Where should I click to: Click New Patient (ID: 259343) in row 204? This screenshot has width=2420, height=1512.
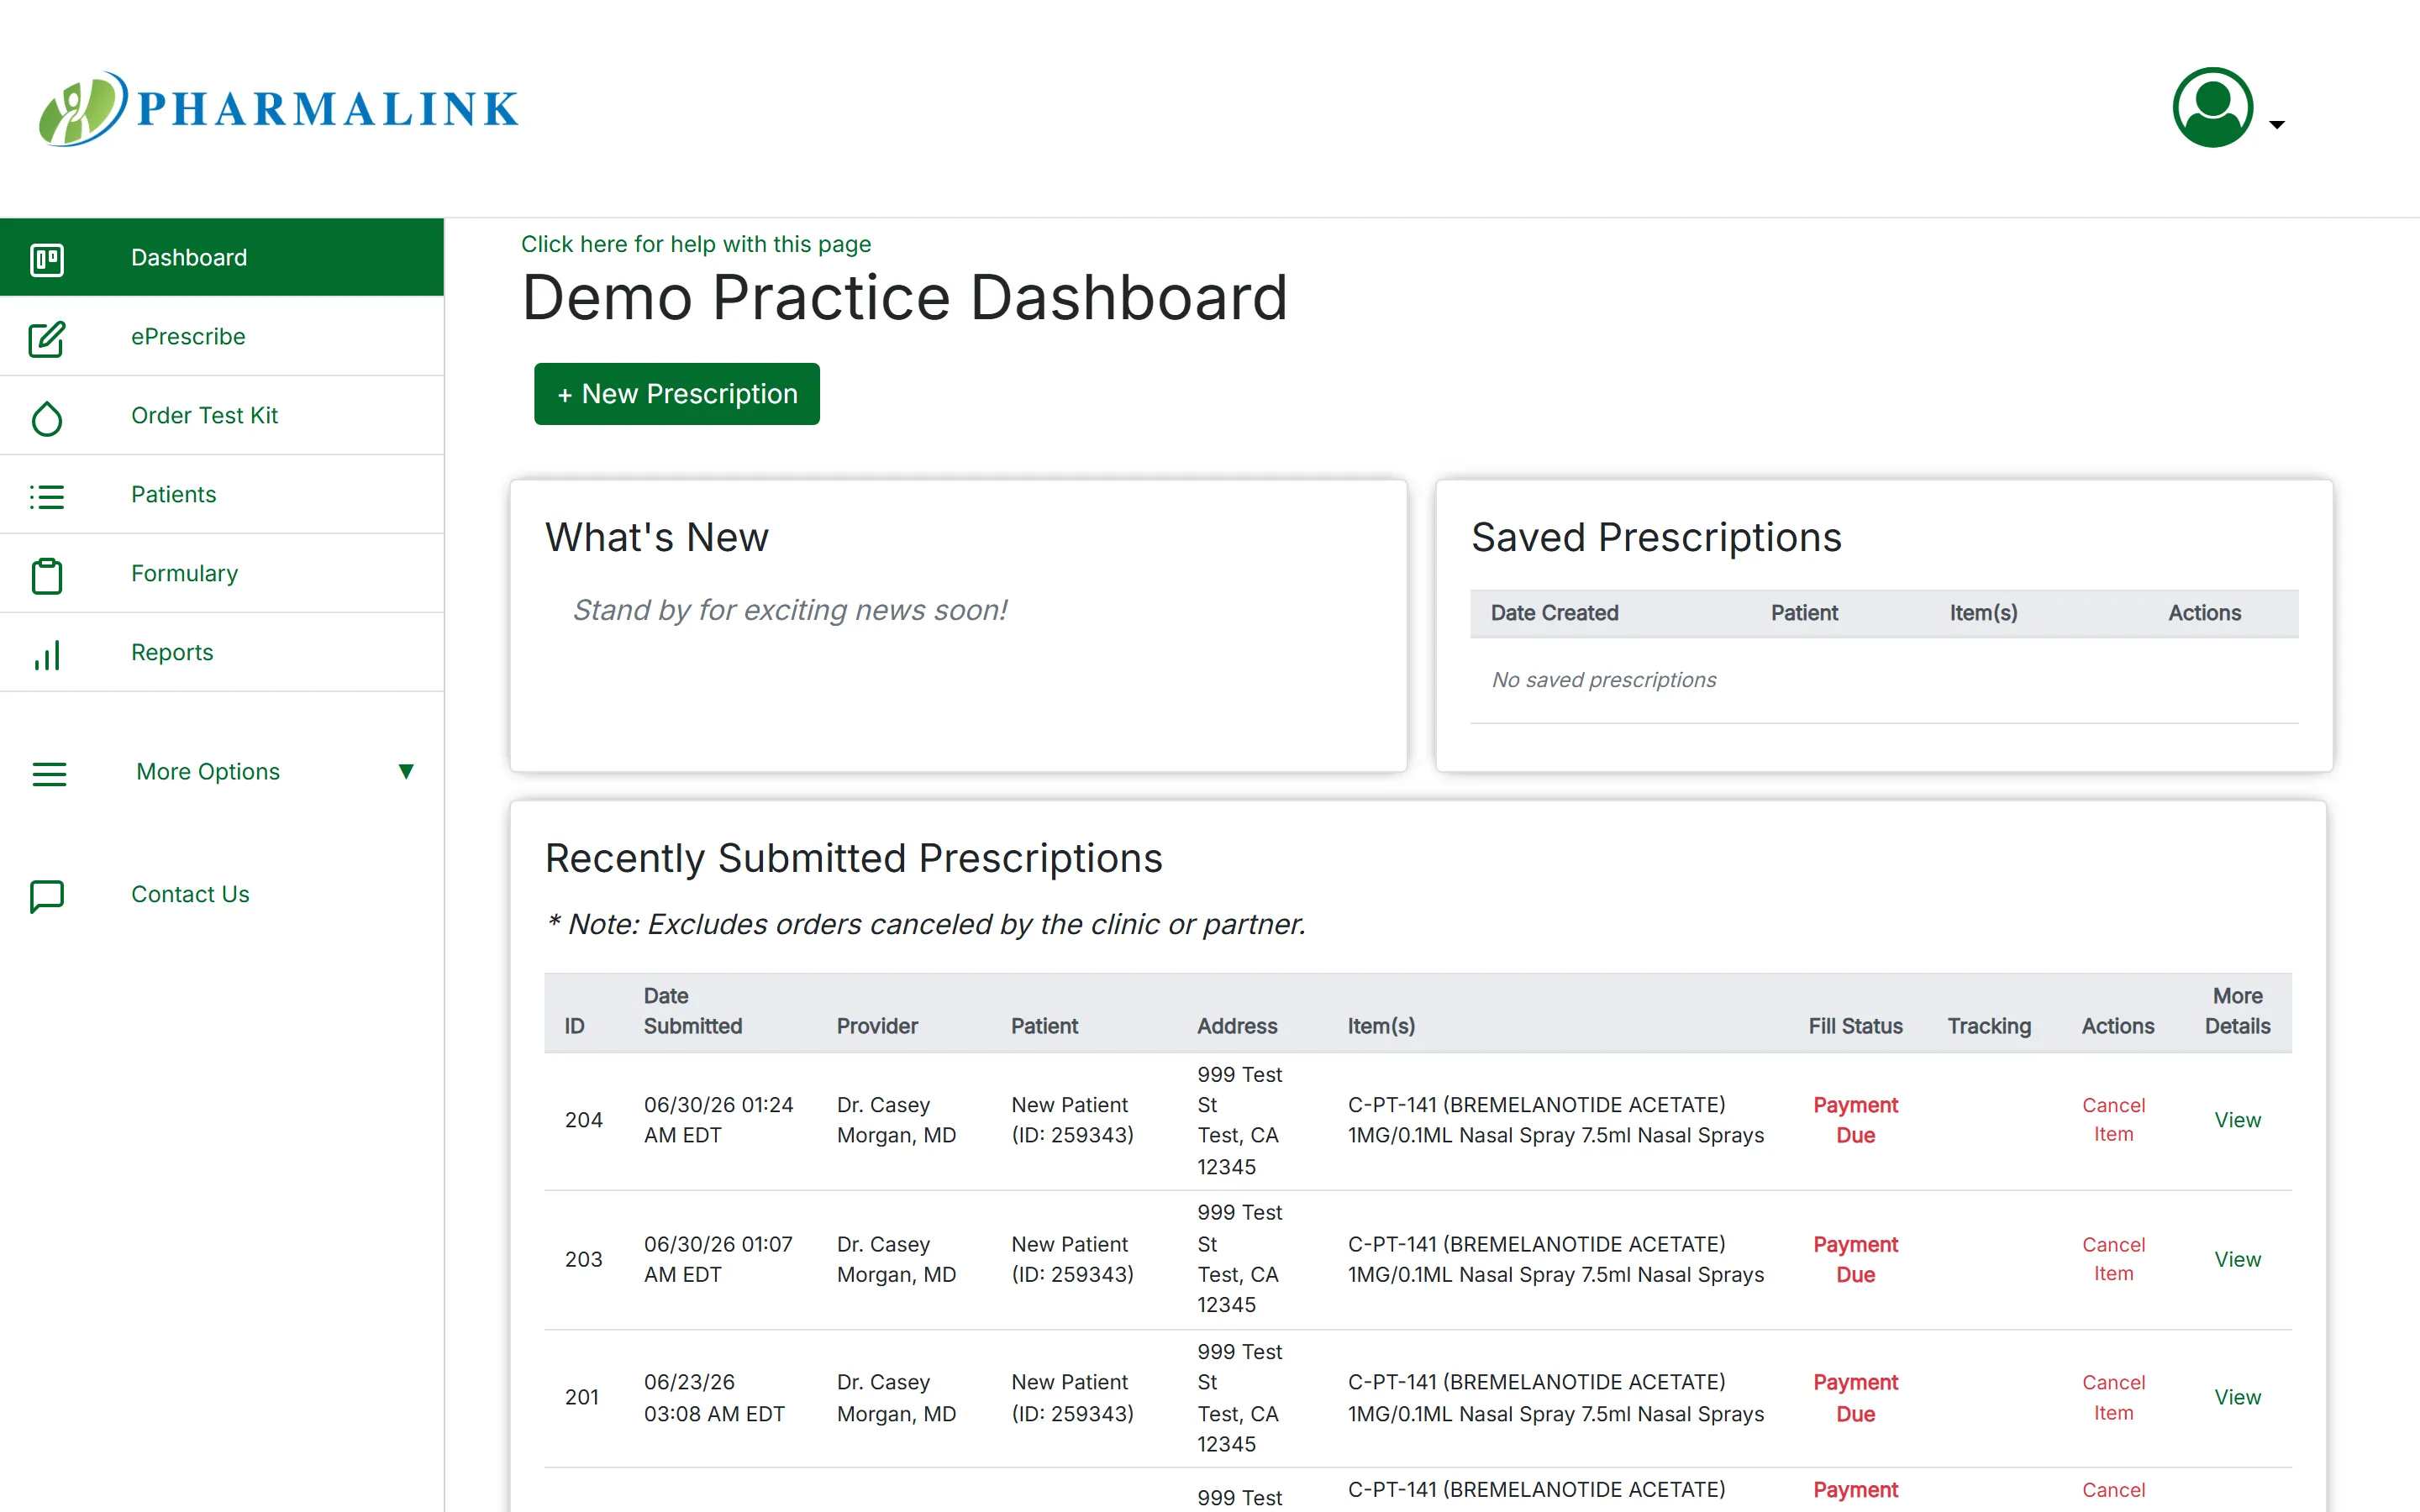click(x=1072, y=1120)
